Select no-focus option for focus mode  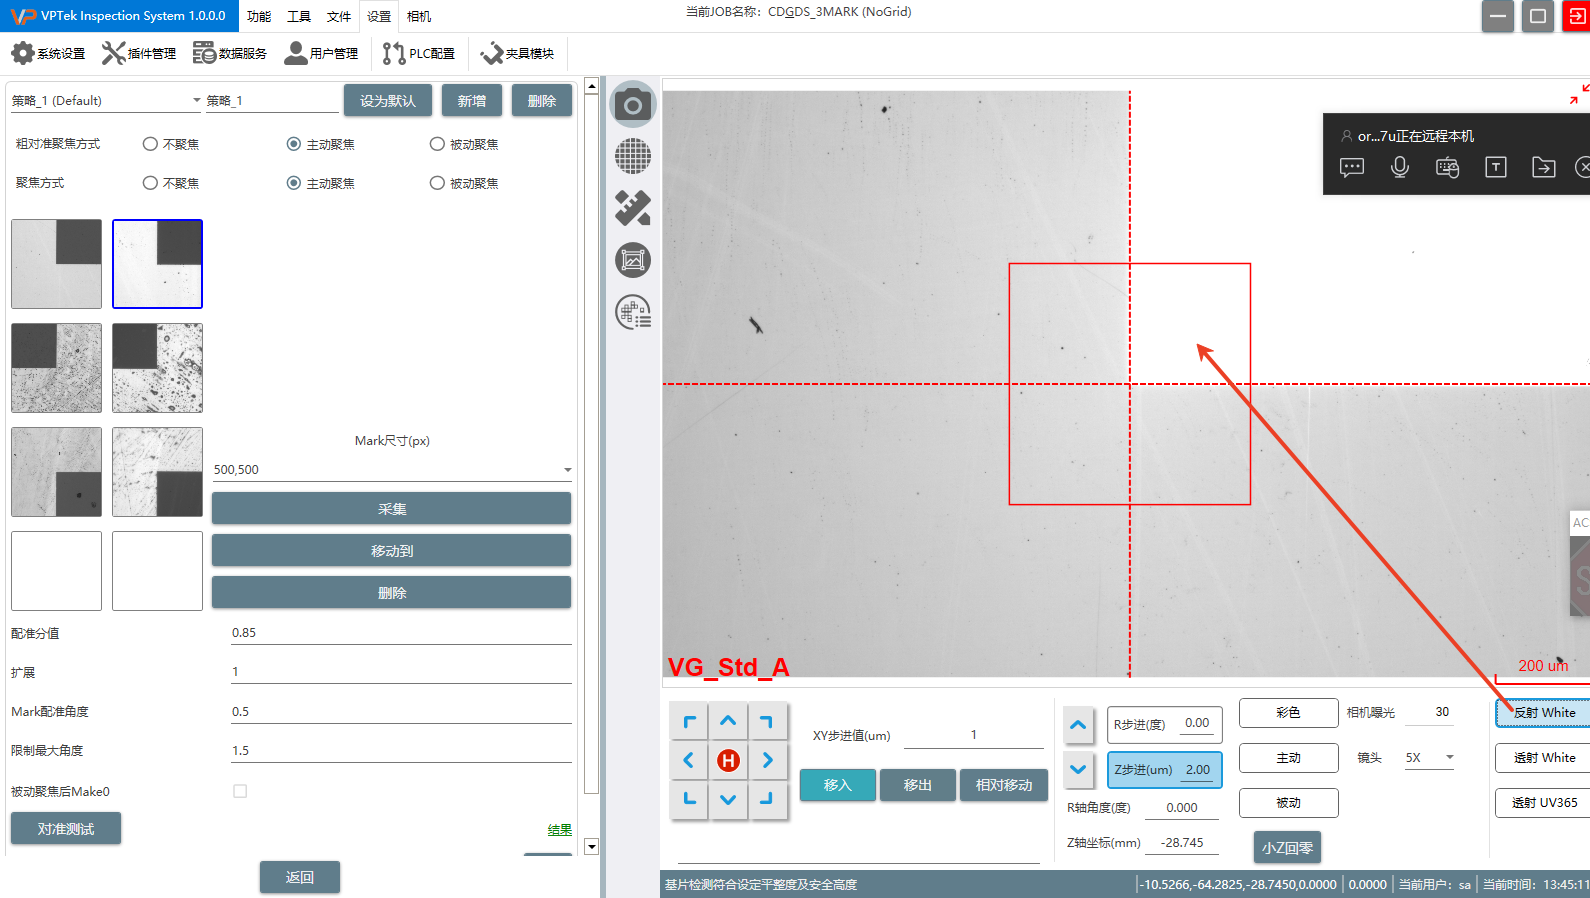click(150, 183)
